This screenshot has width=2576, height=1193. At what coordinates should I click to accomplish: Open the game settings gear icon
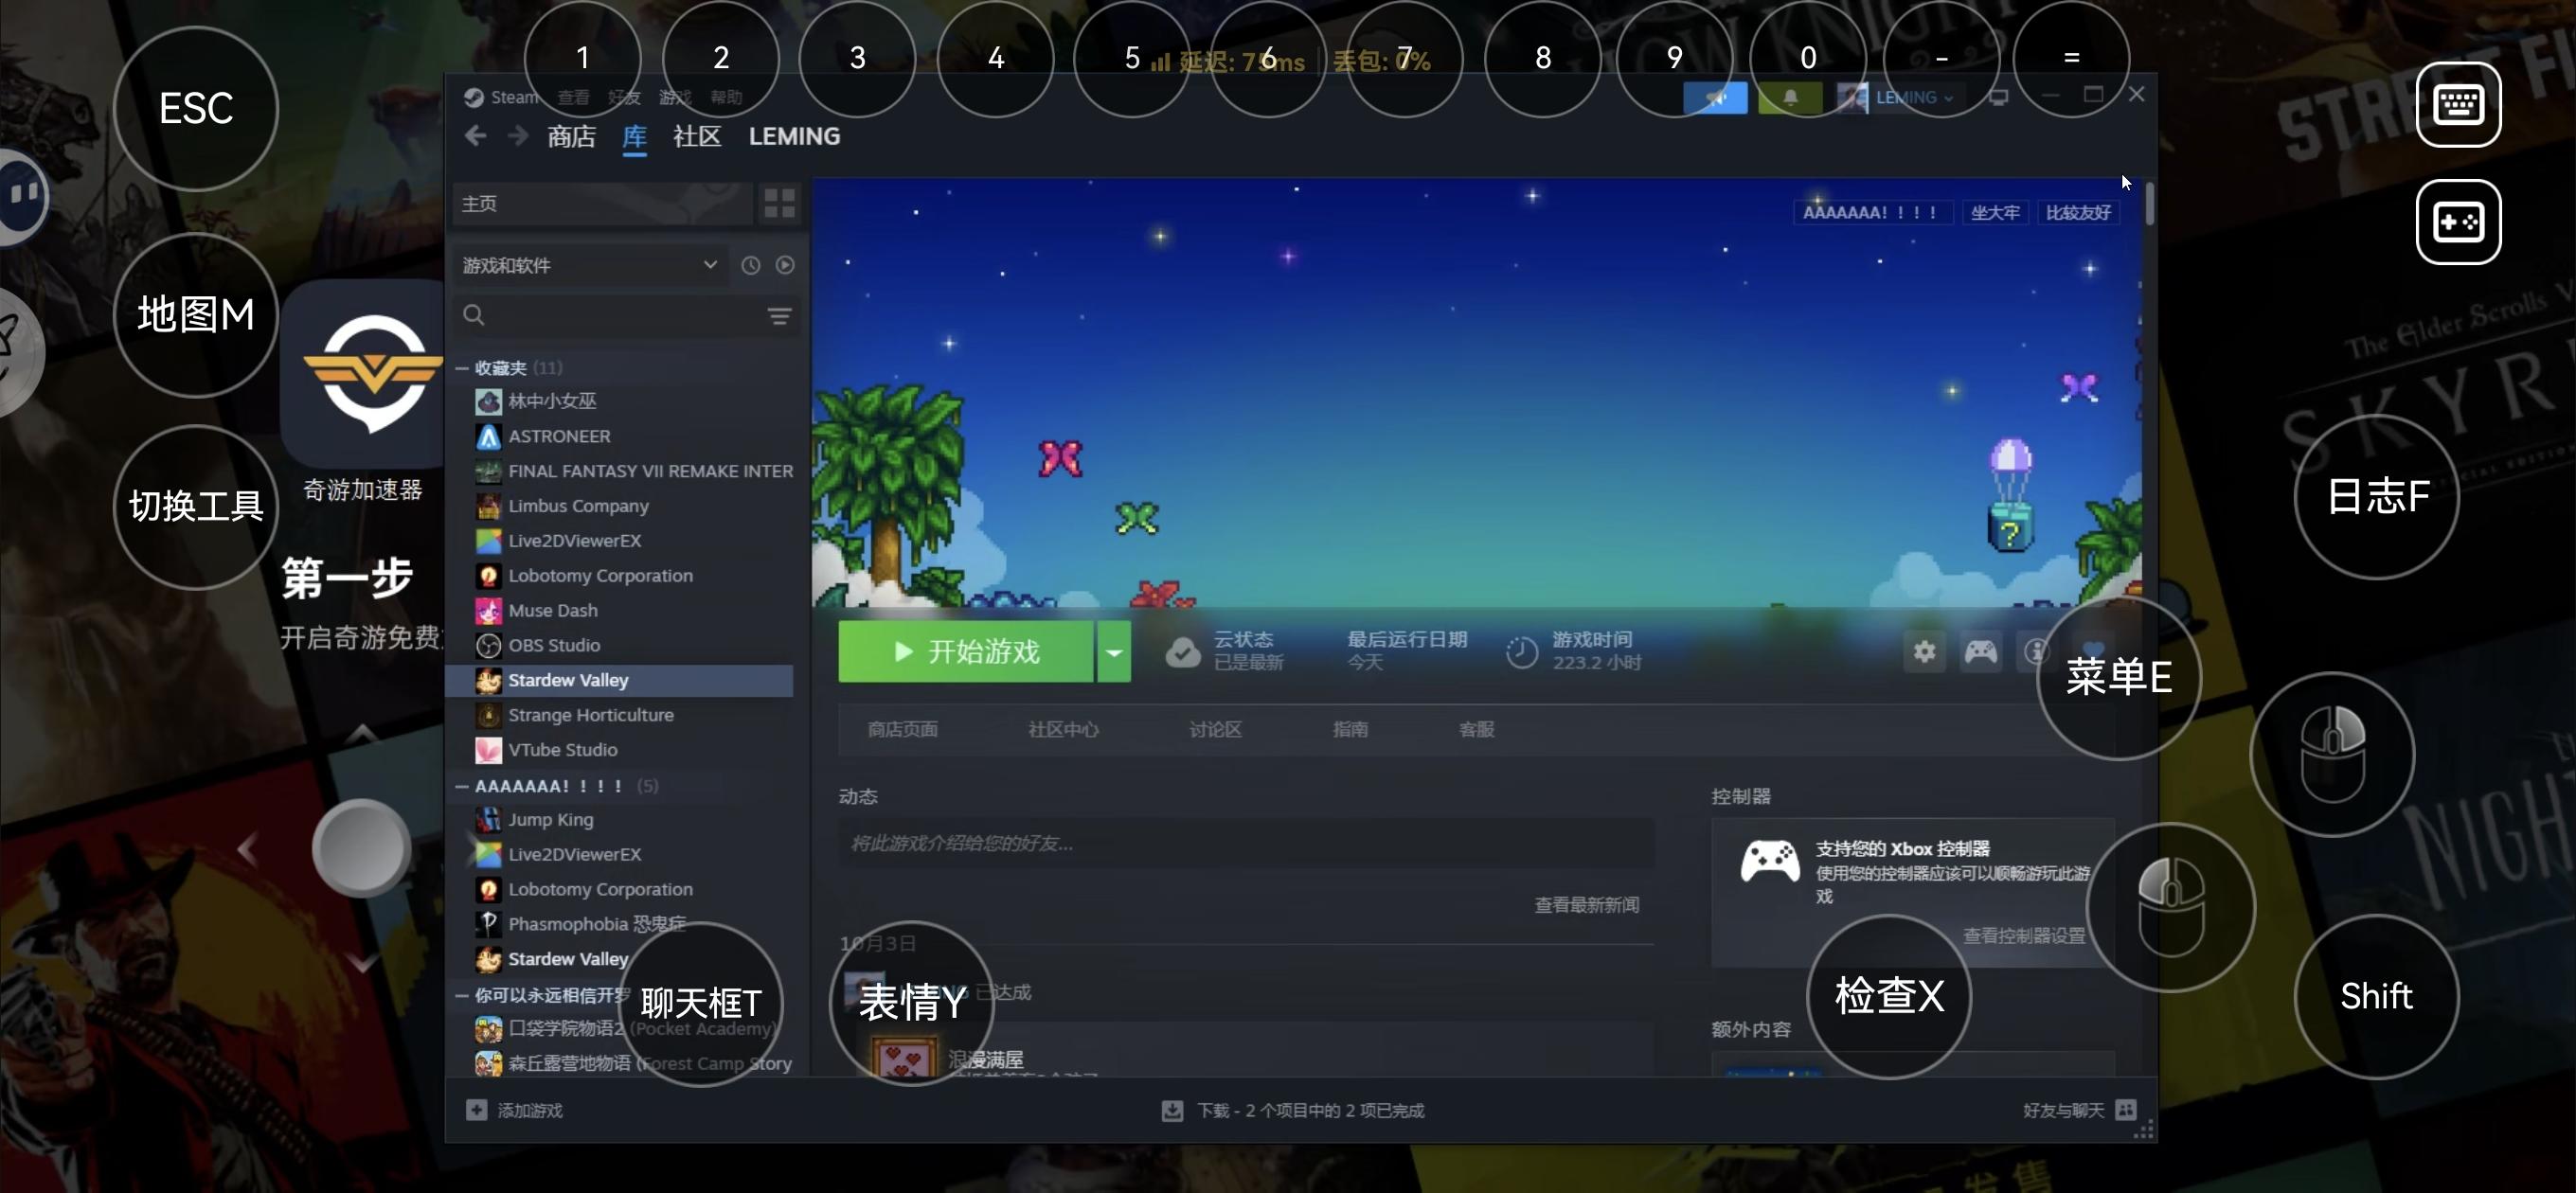(1923, 651)
